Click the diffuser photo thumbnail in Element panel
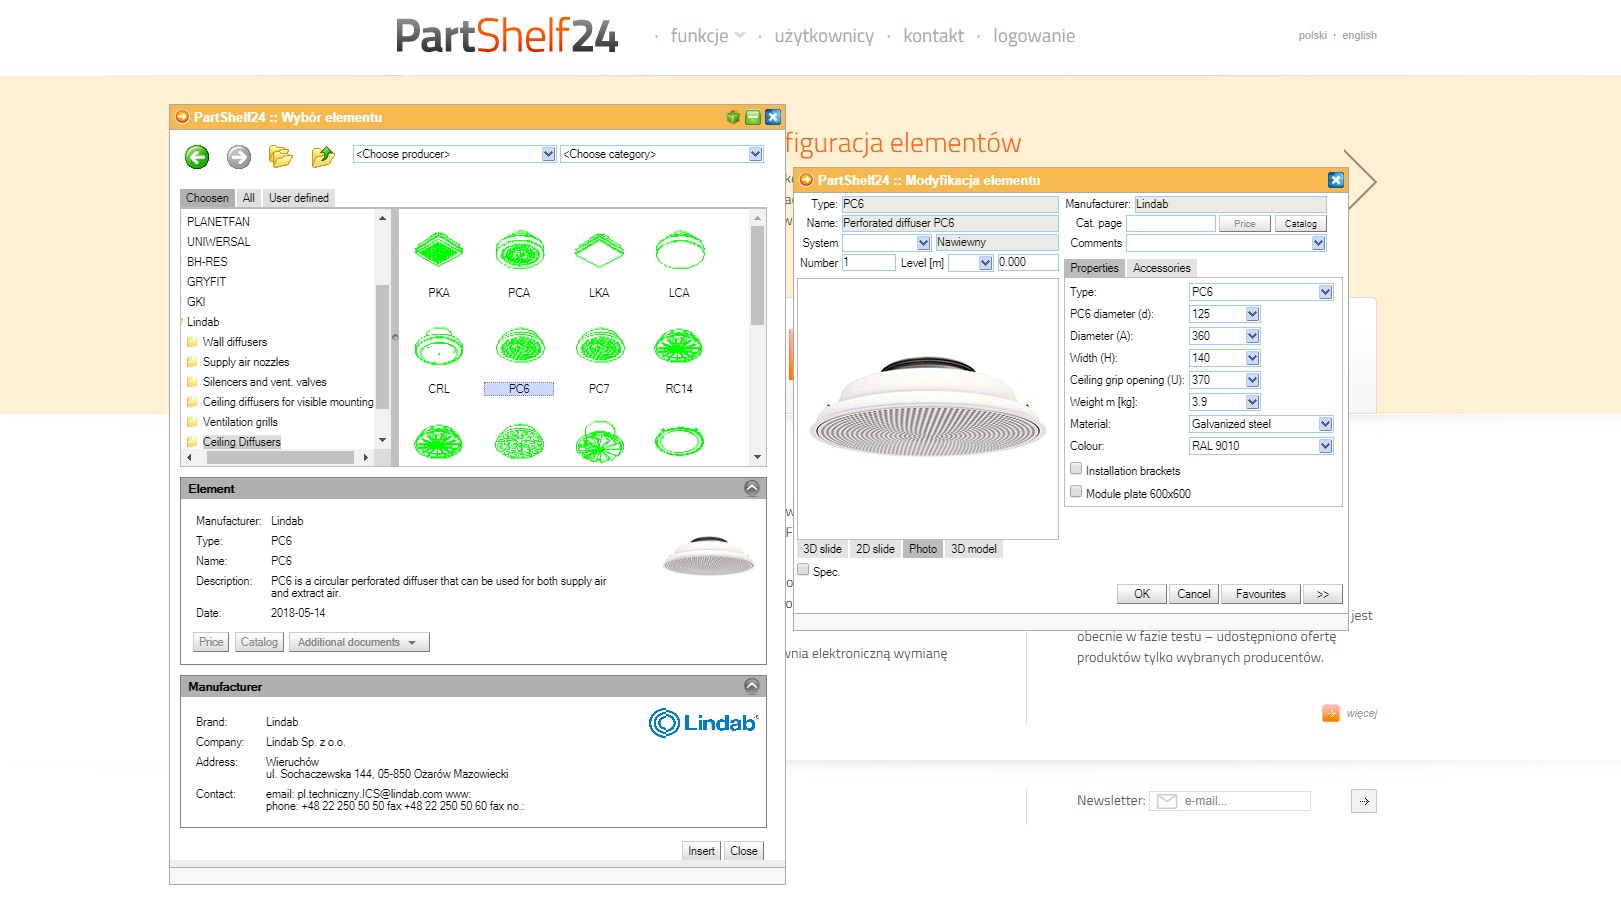This screenshot has width=1621, height=909. point(708,556)
